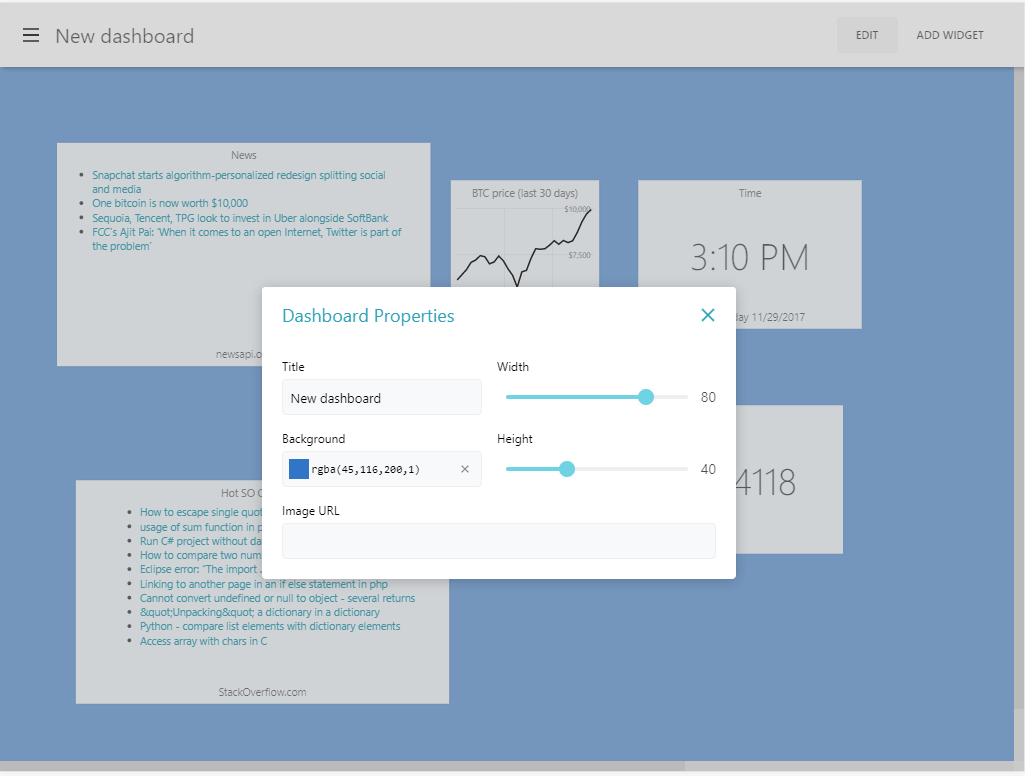
Task: Click the BTC price chart widget
Action: (x=524, y=233)
